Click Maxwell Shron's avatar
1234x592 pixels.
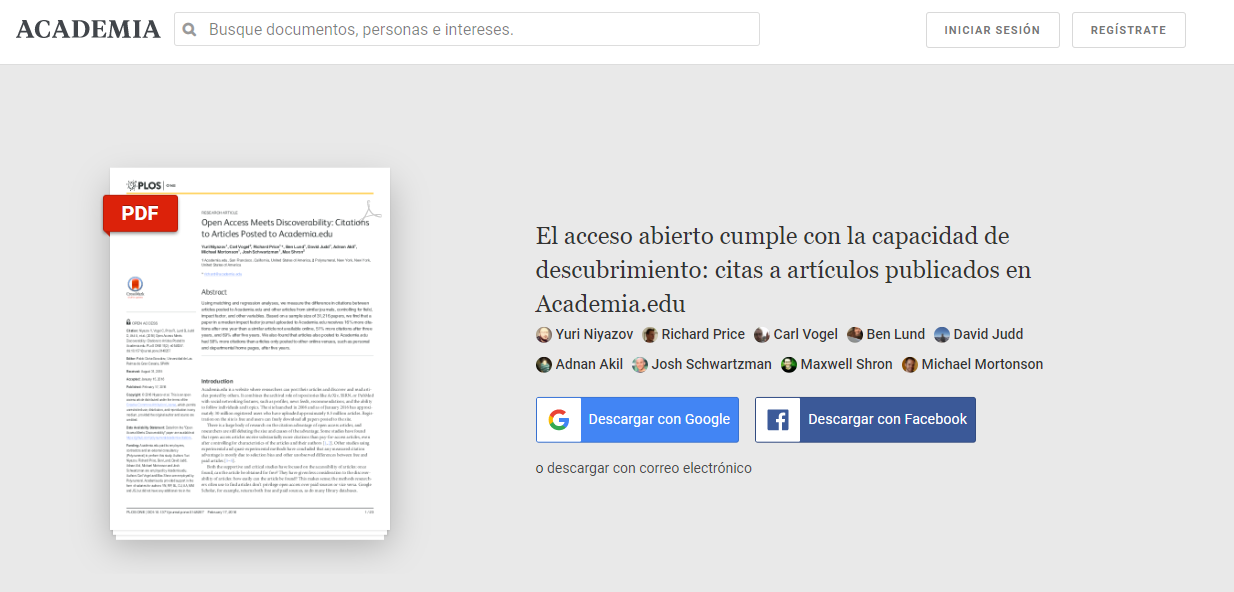pos(789,365)
